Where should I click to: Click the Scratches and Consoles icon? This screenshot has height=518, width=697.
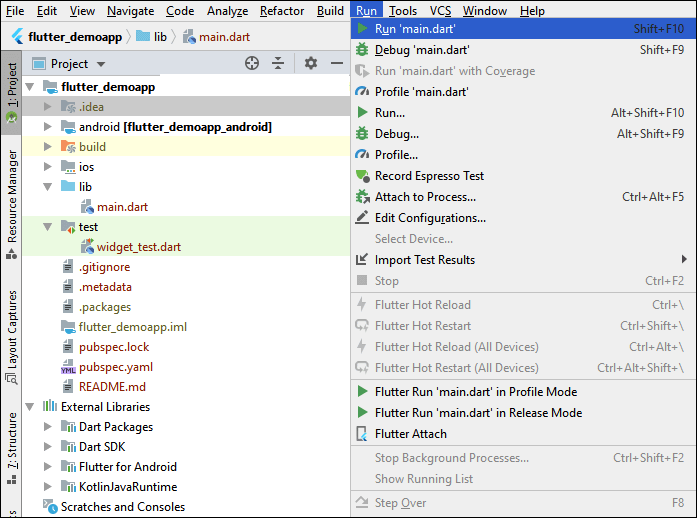pyautogui.click(x=50, y=506)
